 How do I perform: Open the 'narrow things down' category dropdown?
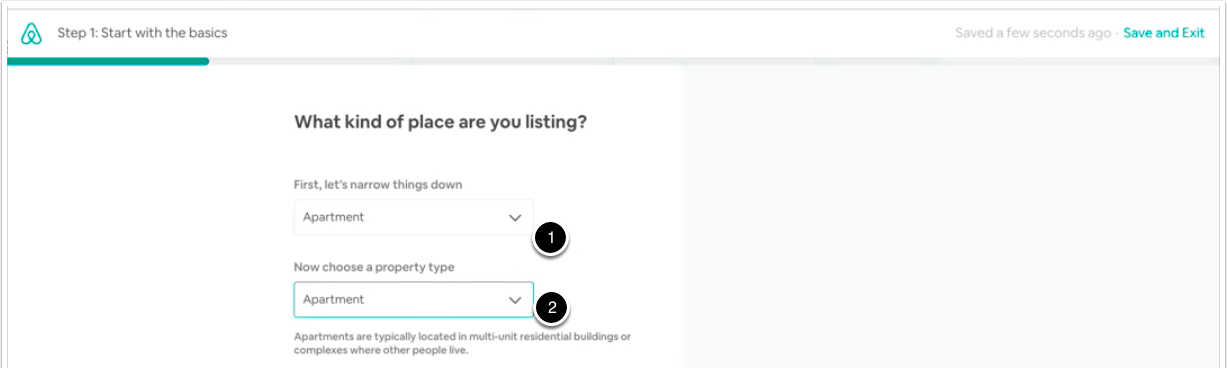point(413,217)
